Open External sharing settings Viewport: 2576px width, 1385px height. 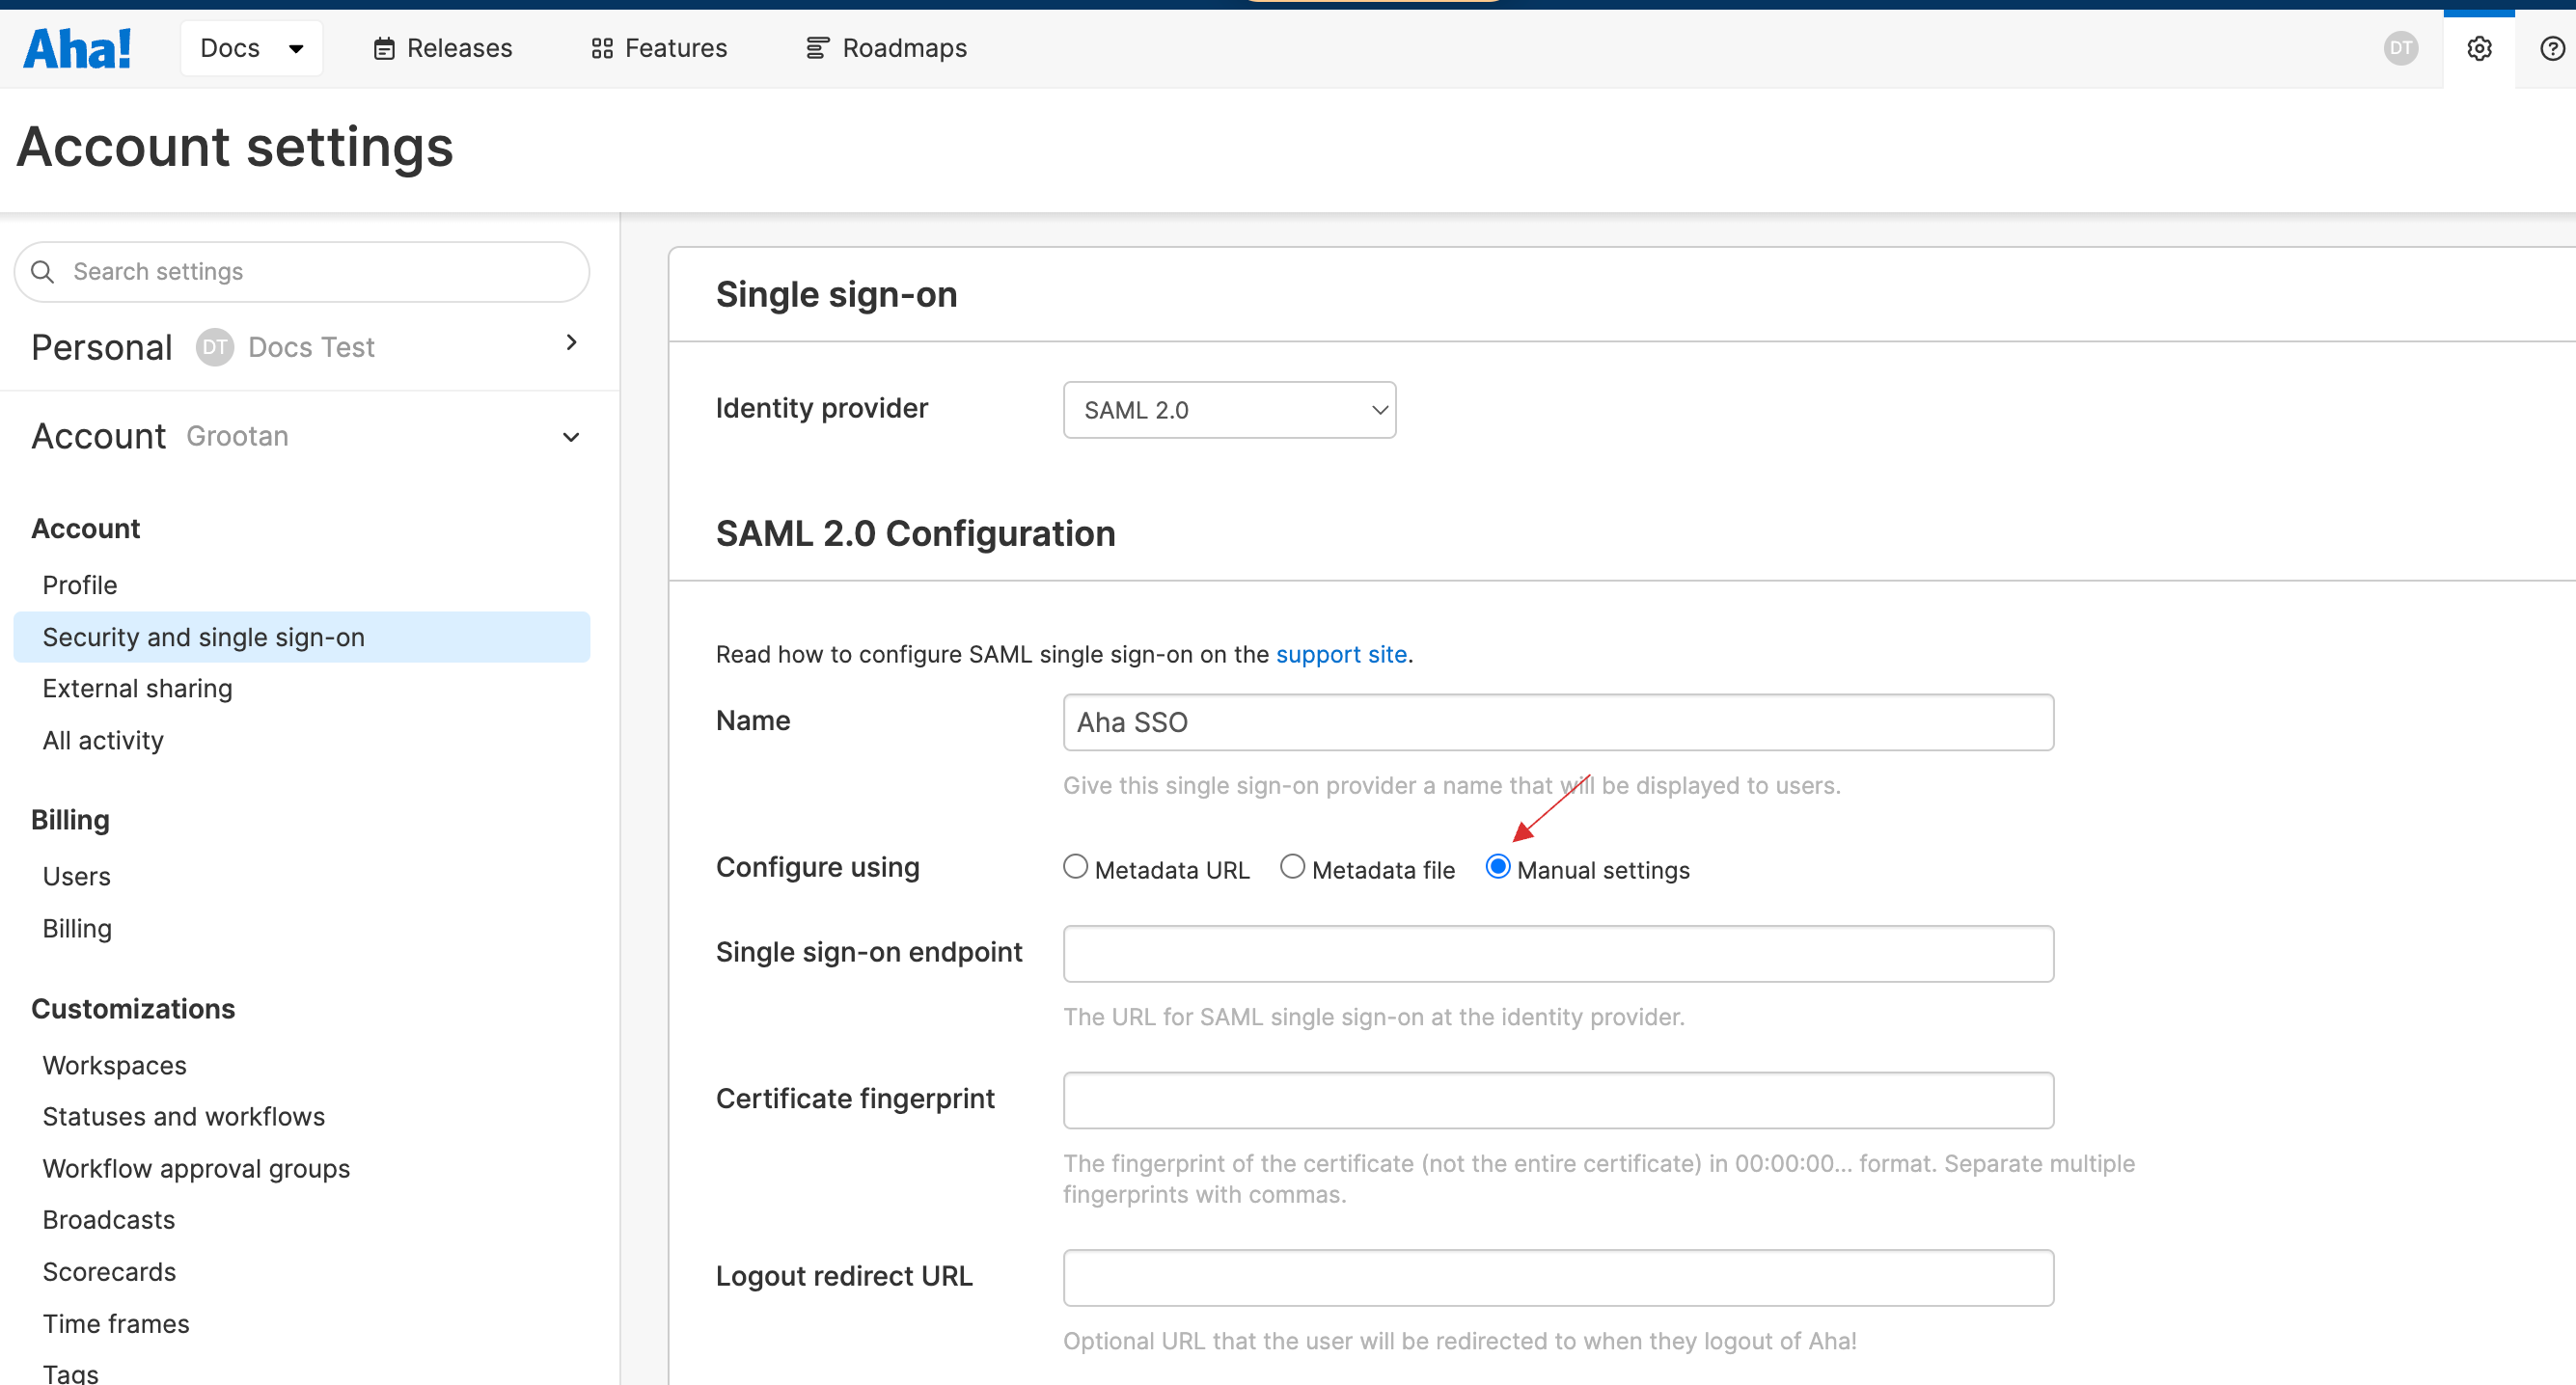137,689
